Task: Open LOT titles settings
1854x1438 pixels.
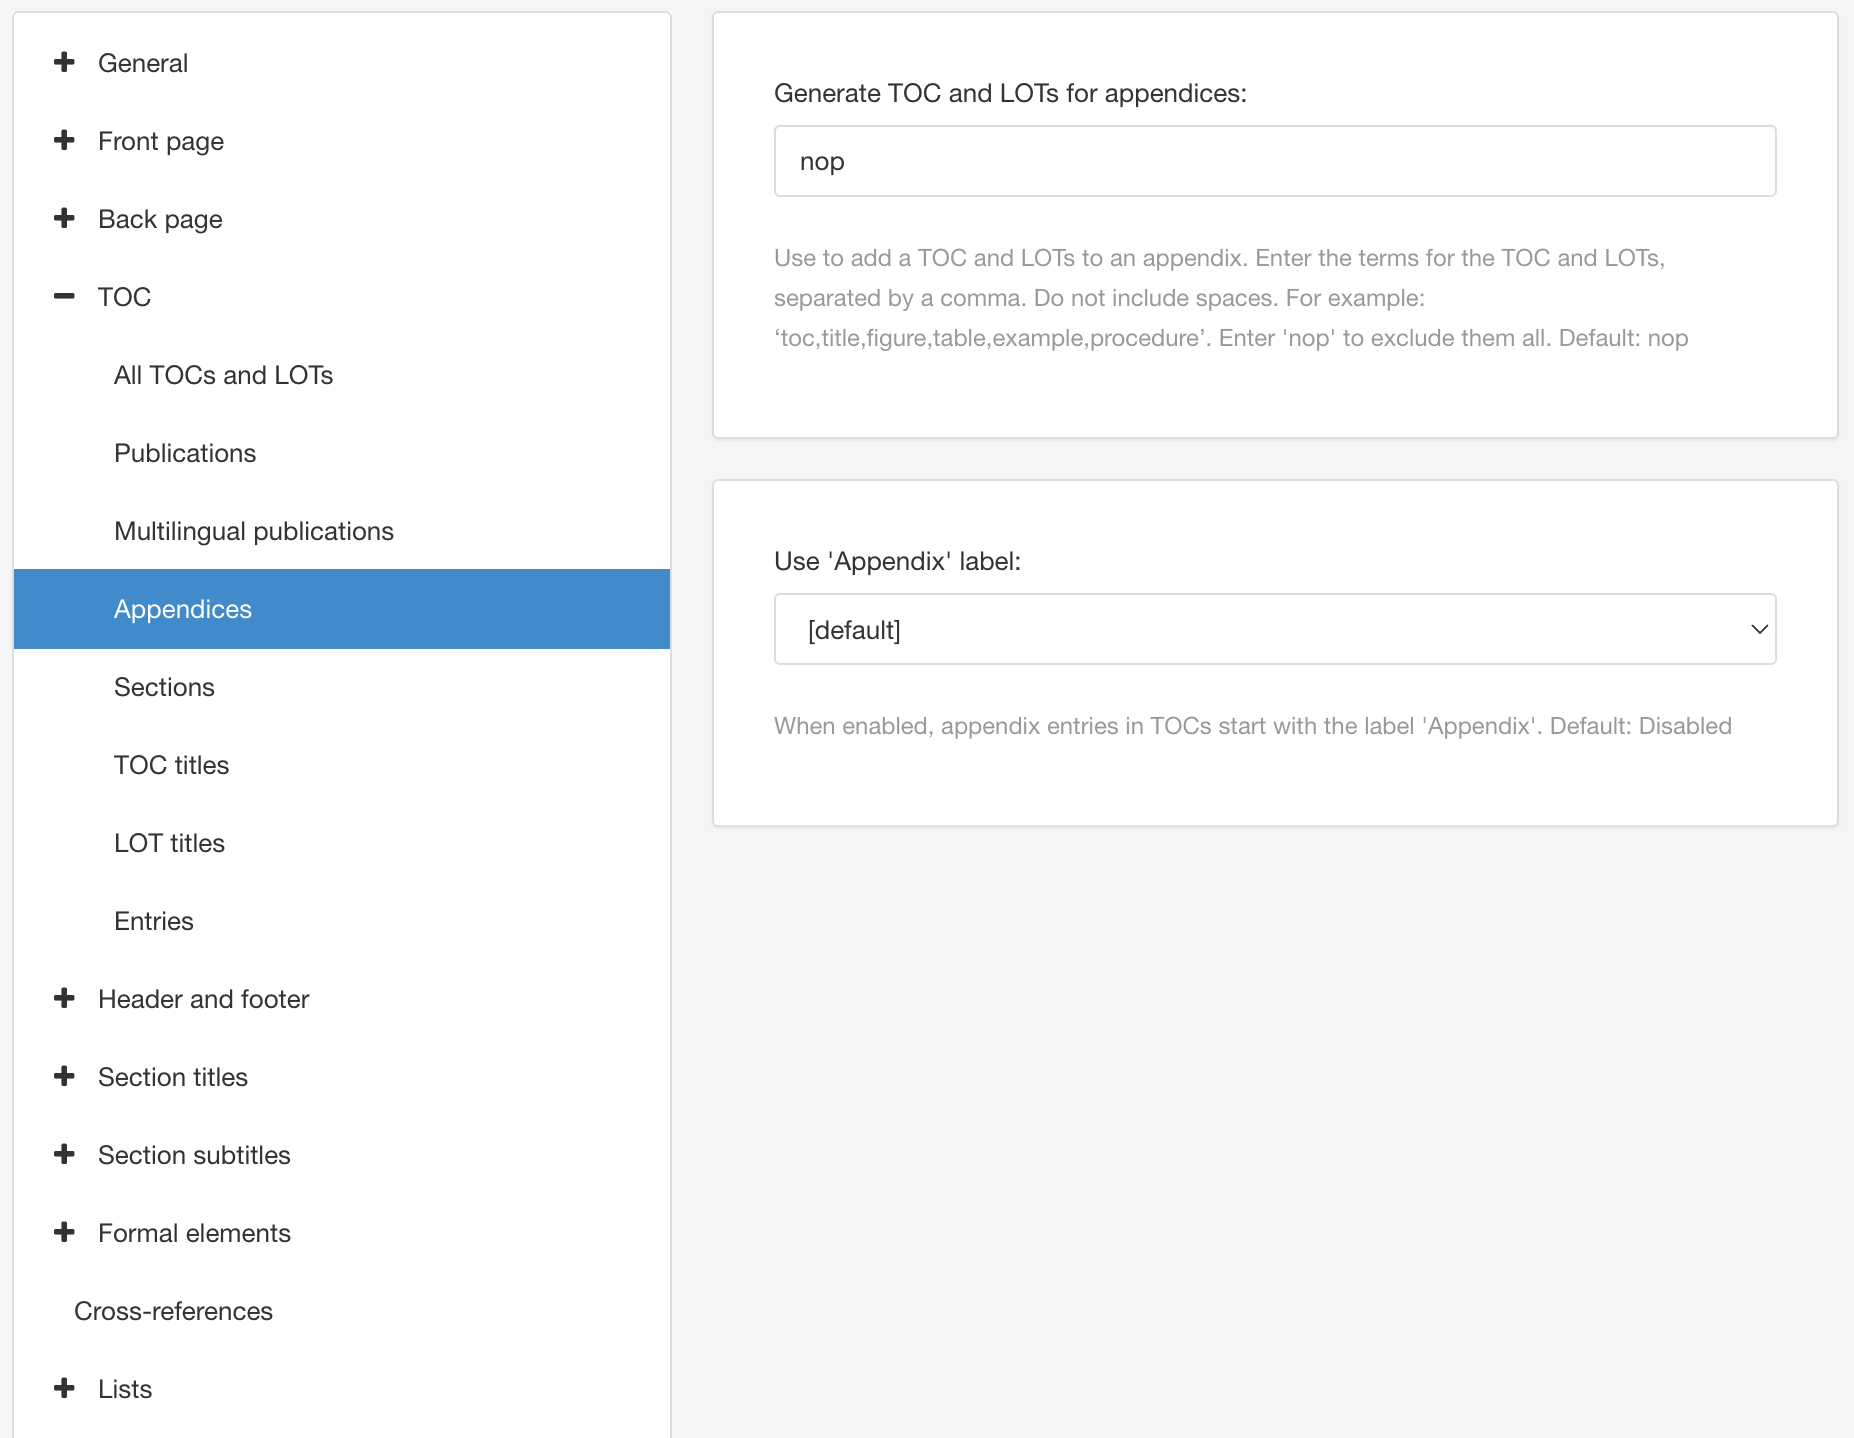Action: pos(169,842)
